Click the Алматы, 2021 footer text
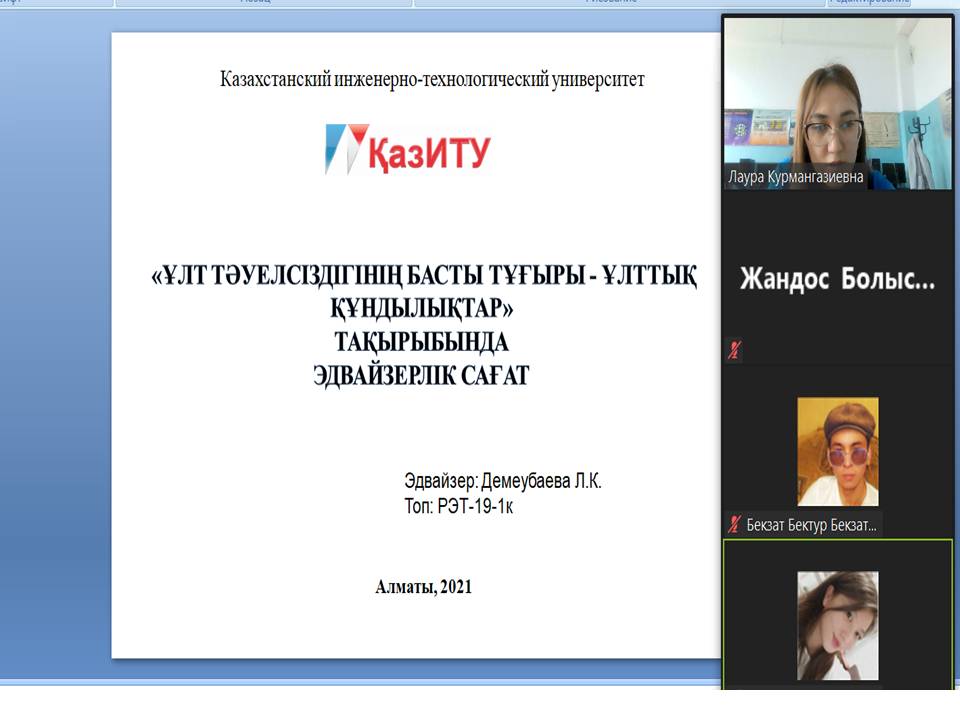Image resolution: width=960 pixels, height=720 pixels. click(x=423, y=587)
